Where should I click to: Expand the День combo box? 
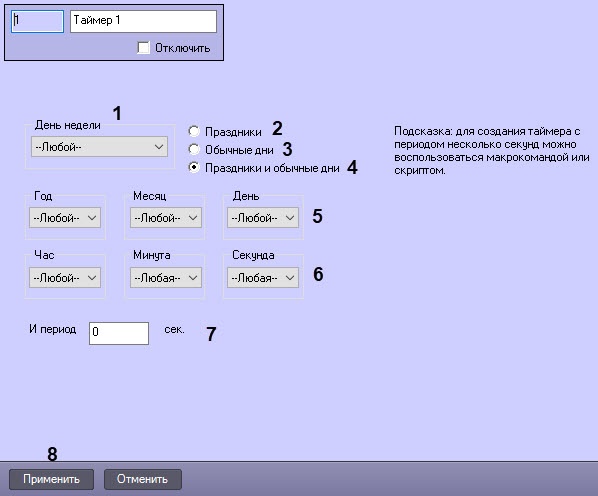point(263,218)
